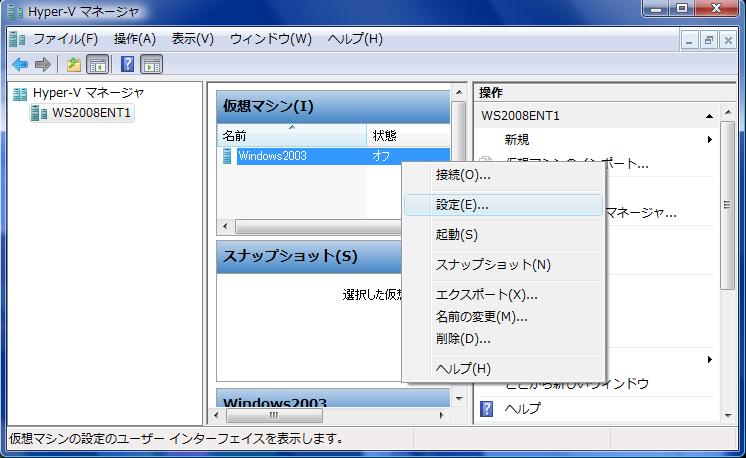Click エクスポート(X)... in the context menu
The image size is (746, 458).
486,295
